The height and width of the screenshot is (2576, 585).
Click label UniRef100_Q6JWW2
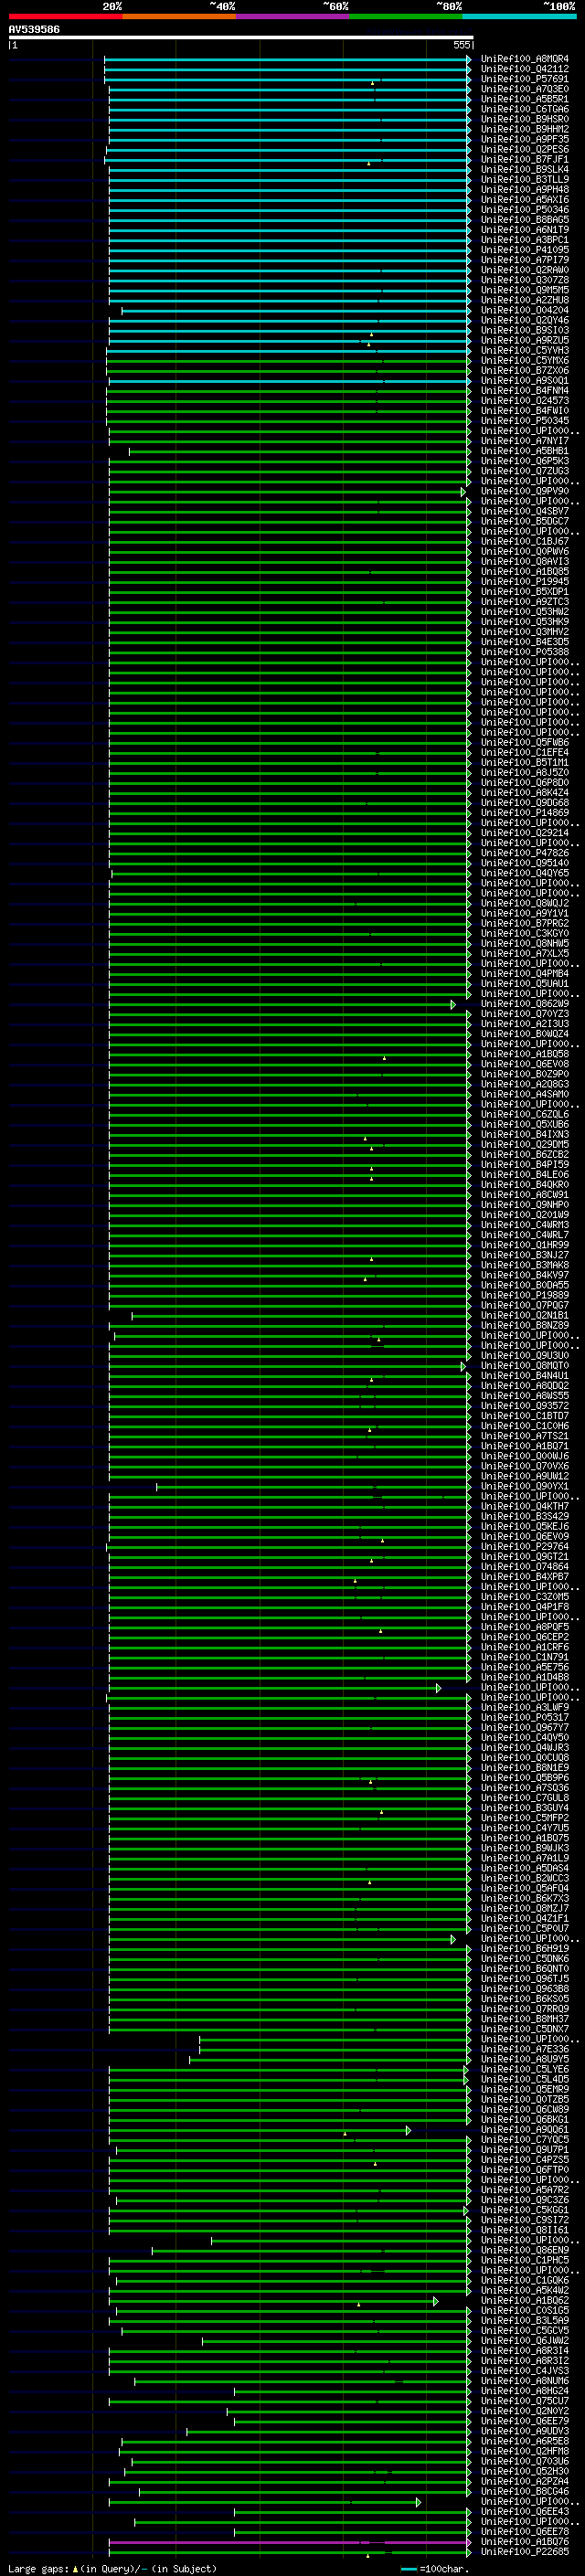point(525,2340)
